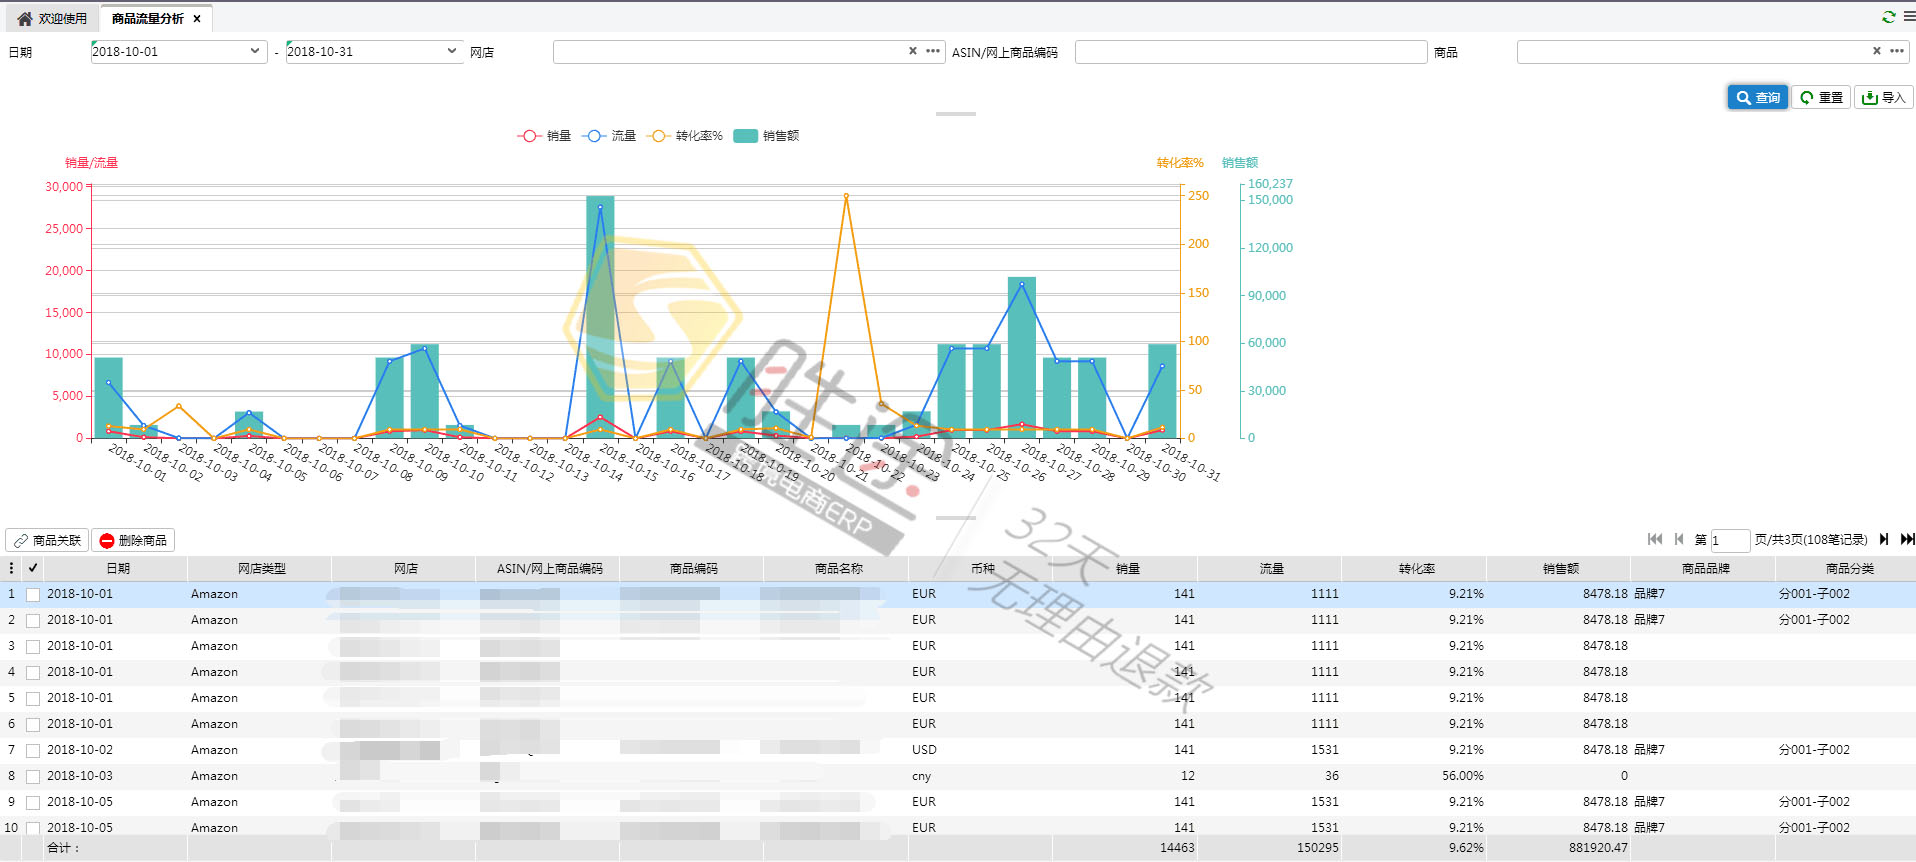The width and height of the screenshot is (1916, 862).
Task: Toggle the select-all checkbox in header
Action: pyautogui.click(x=33, y=568)
